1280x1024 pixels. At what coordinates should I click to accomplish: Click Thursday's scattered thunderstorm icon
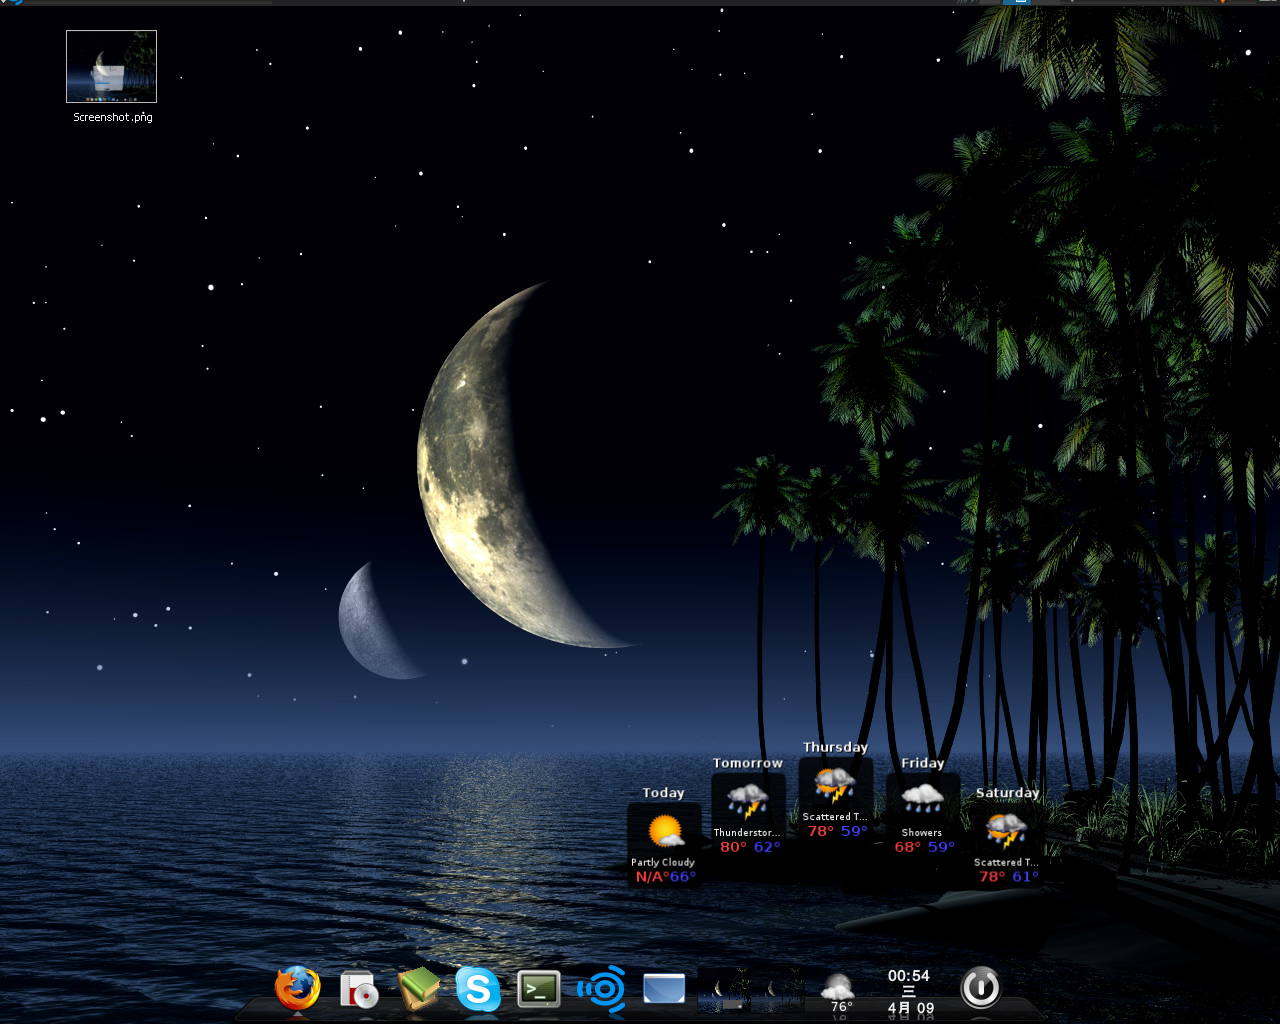coord(834,786)
